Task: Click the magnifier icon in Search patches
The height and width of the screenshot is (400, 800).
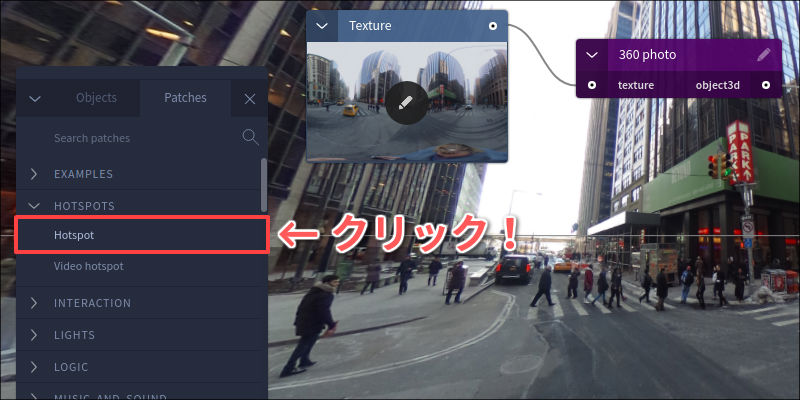Action: pos(250,137)
